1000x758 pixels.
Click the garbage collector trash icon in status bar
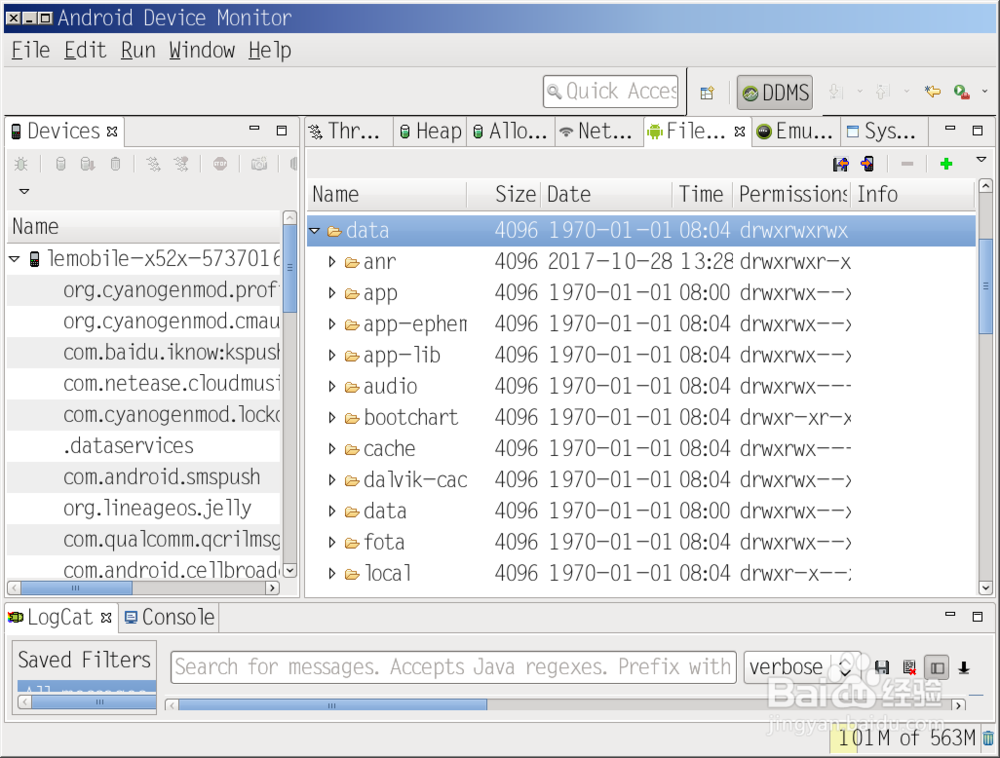coord(988,738)
